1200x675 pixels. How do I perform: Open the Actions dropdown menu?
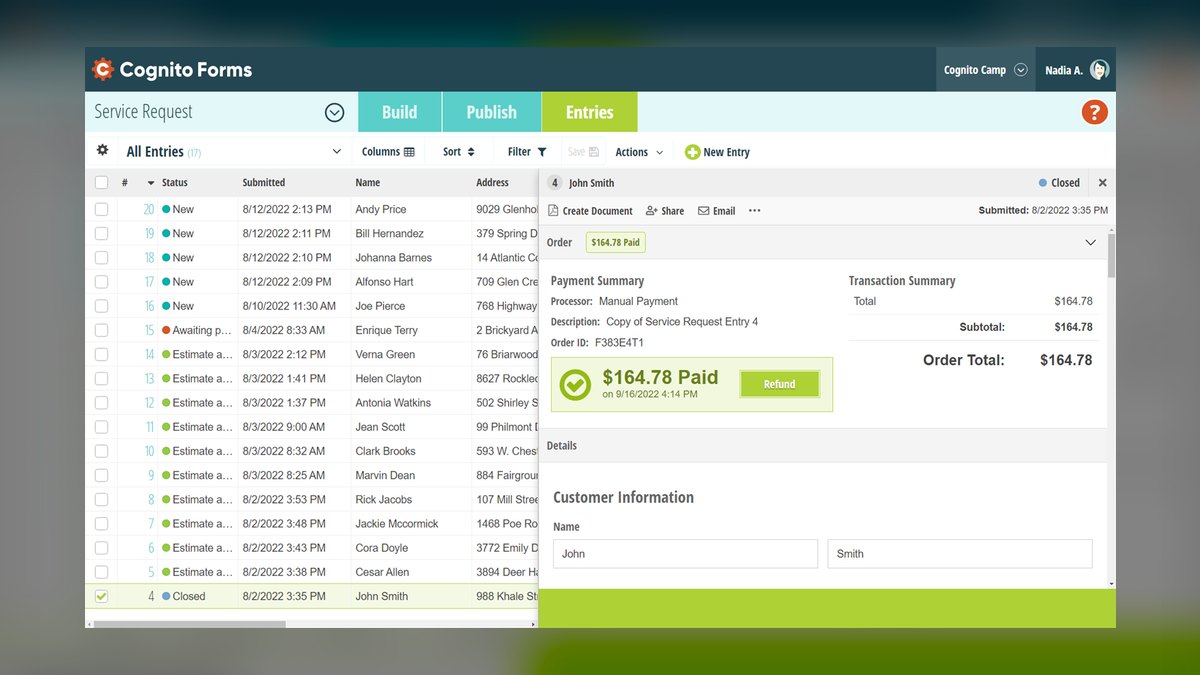639,152
